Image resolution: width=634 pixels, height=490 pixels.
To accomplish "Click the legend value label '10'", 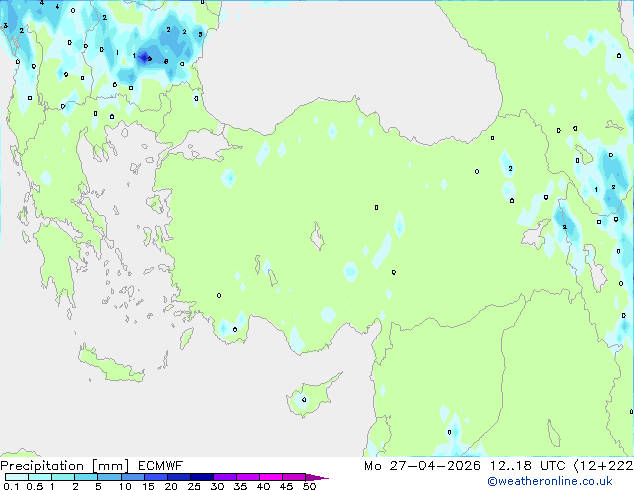I will (x=125, y=486).
